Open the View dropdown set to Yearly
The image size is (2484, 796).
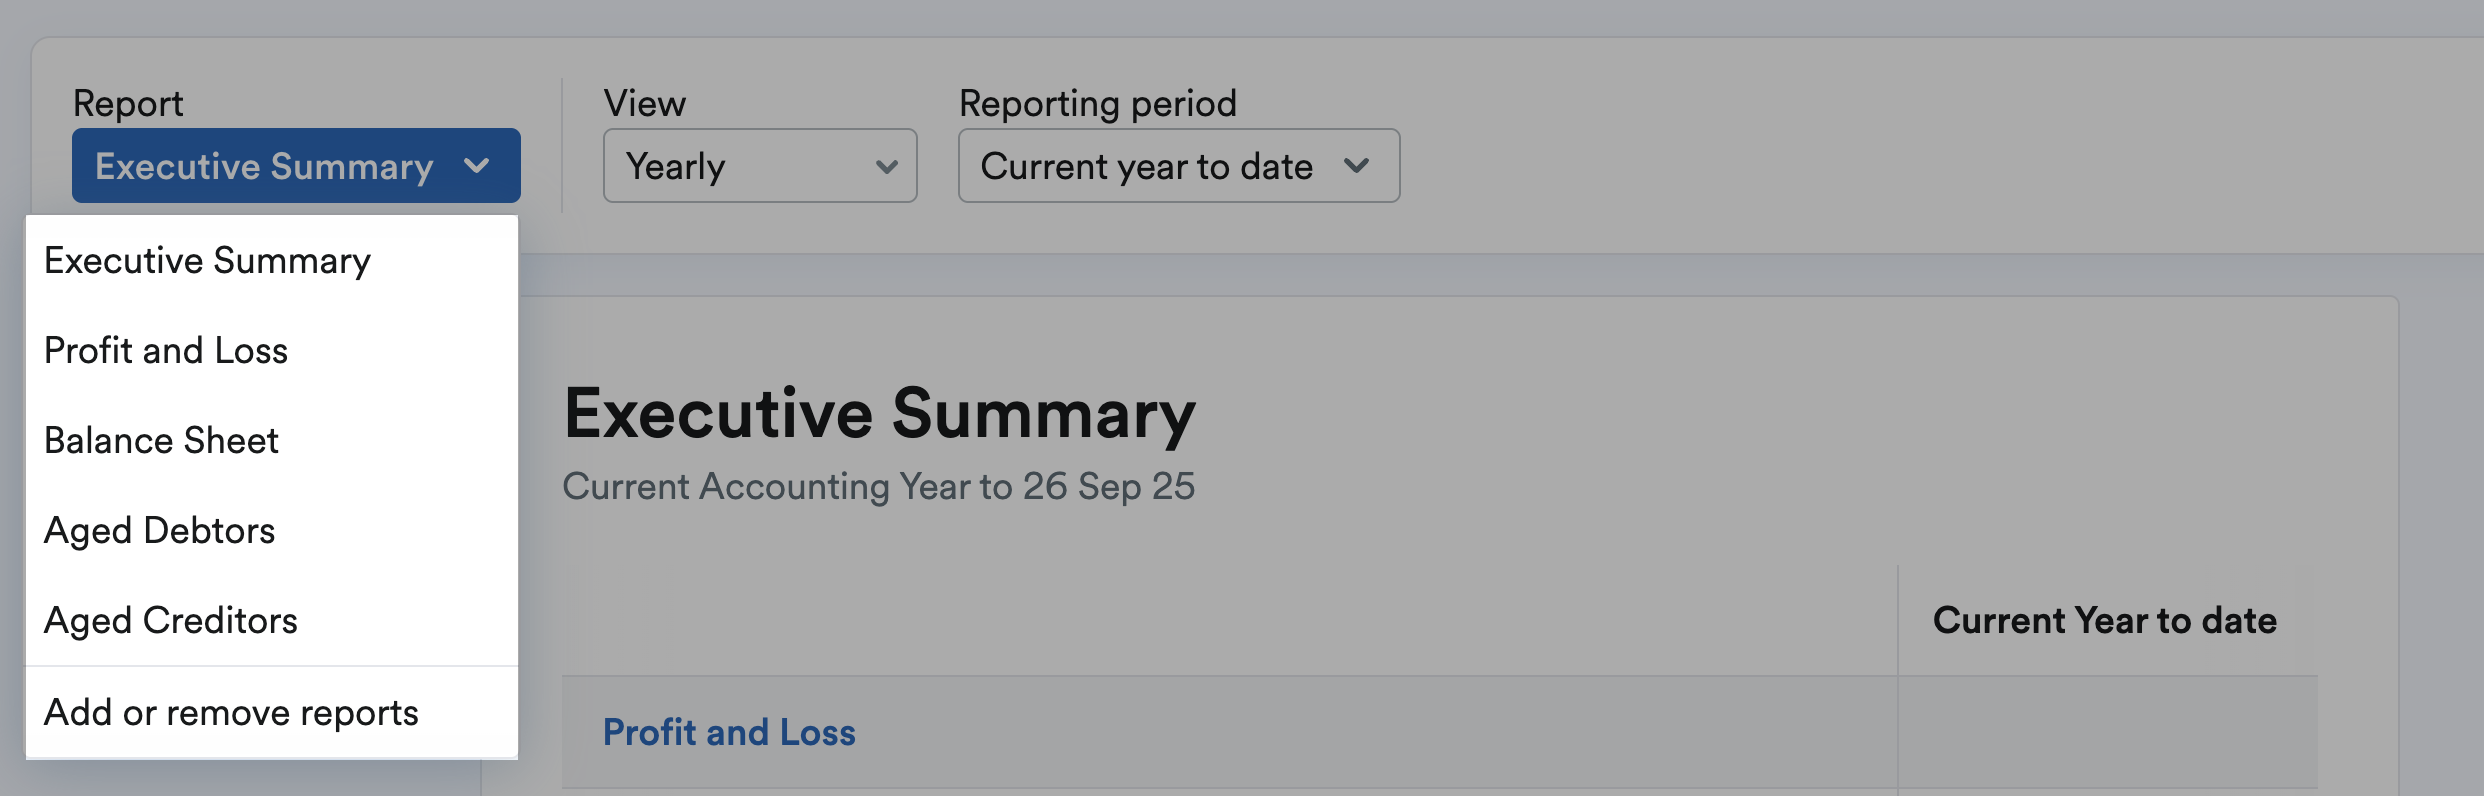point(758,166)
